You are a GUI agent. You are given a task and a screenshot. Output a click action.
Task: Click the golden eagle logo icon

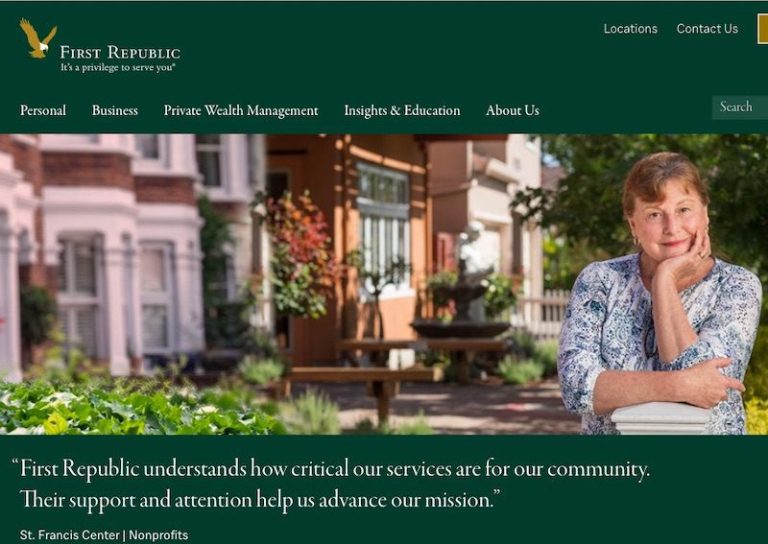click(x=38, y=38)
